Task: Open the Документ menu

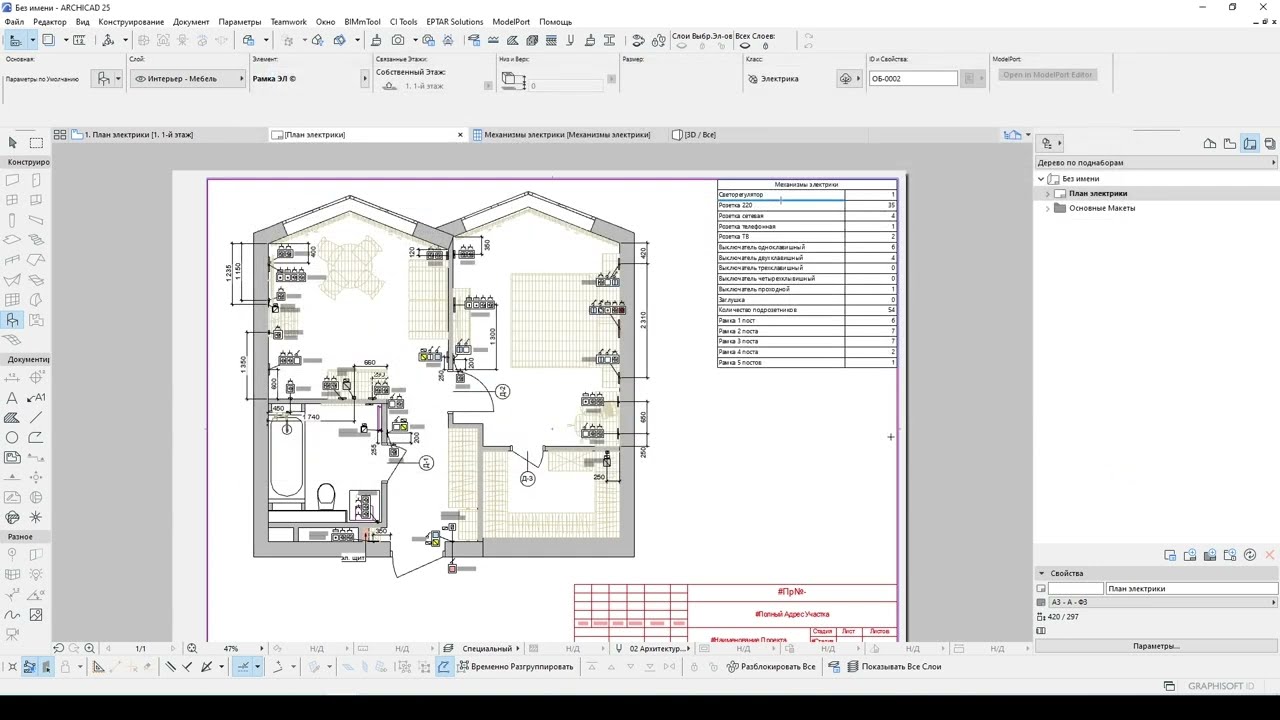Action: [191, 22]
